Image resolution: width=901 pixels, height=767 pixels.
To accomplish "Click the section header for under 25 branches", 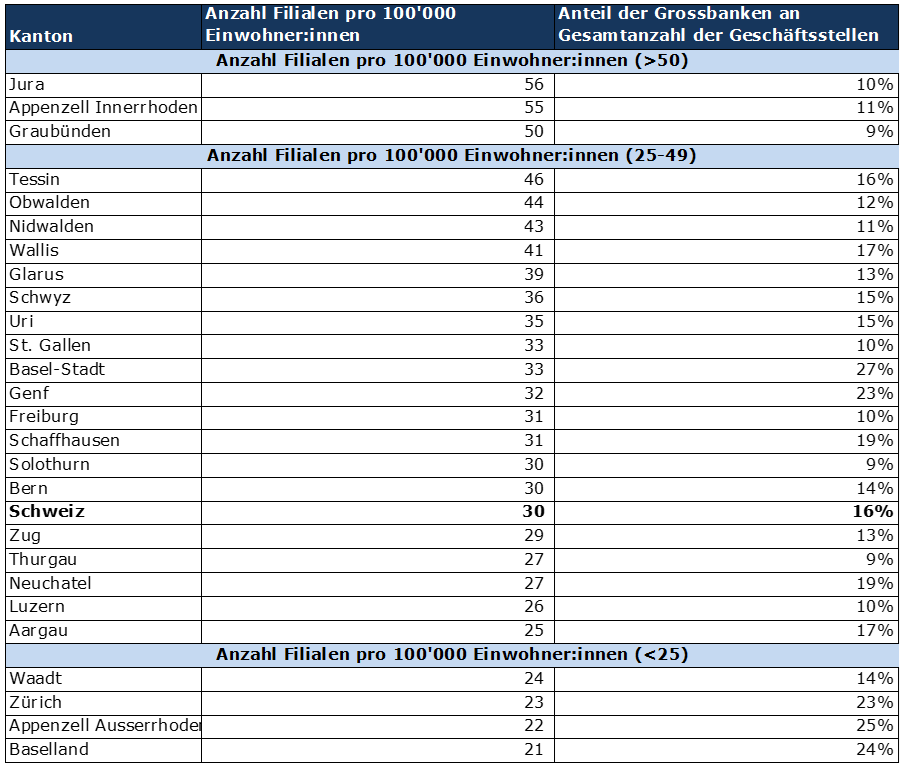I will click(452, 655).
